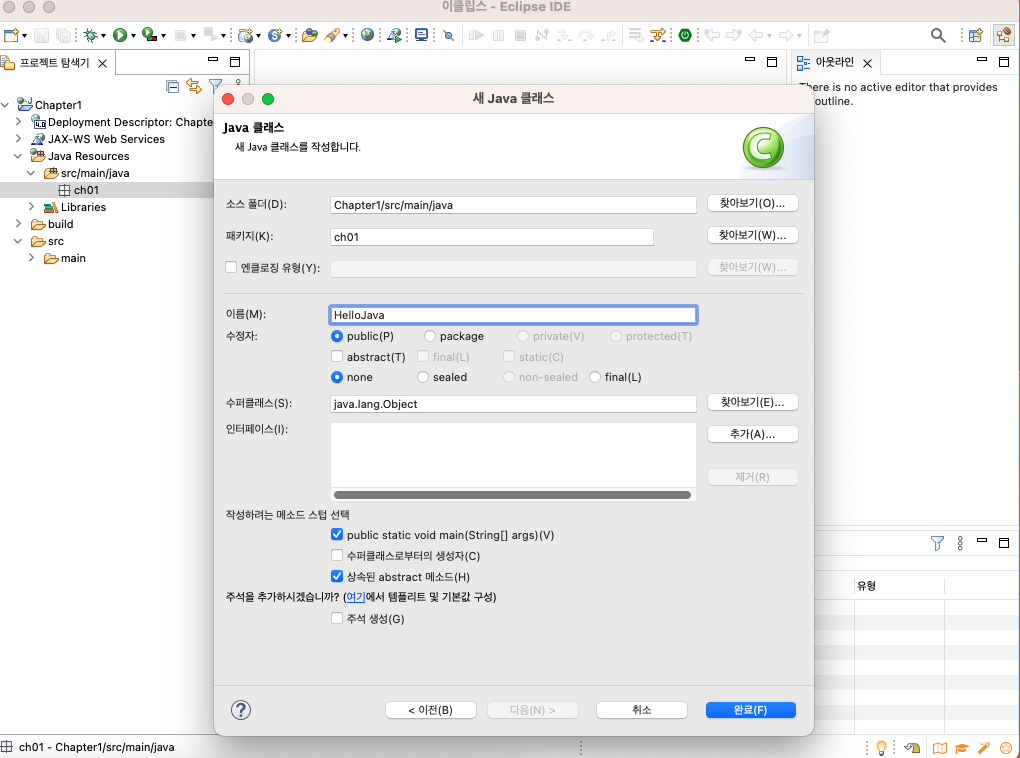Collapse the src folder node
Viewport: 1020px width, 758px height.
coord(18,241)
